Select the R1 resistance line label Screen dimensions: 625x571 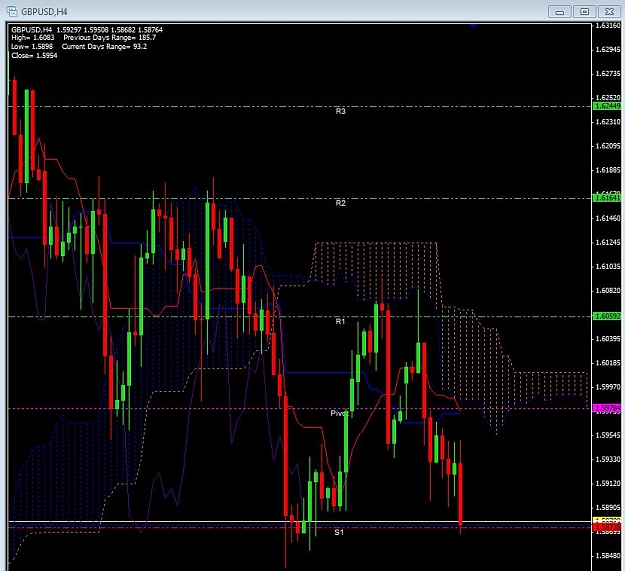[x=340, y=321]
